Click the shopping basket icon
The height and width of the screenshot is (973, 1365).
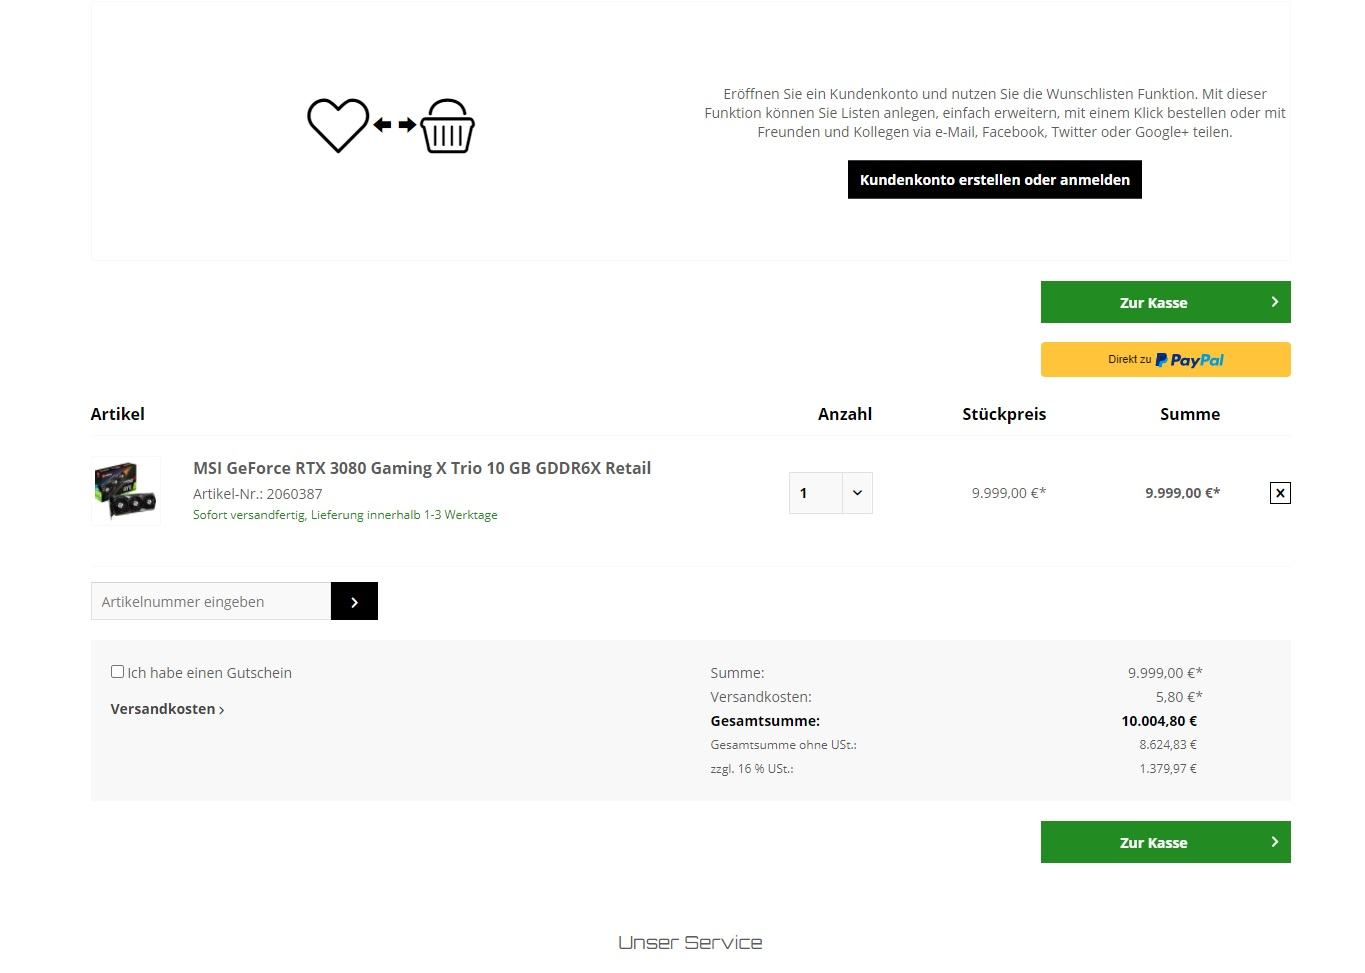447,126
